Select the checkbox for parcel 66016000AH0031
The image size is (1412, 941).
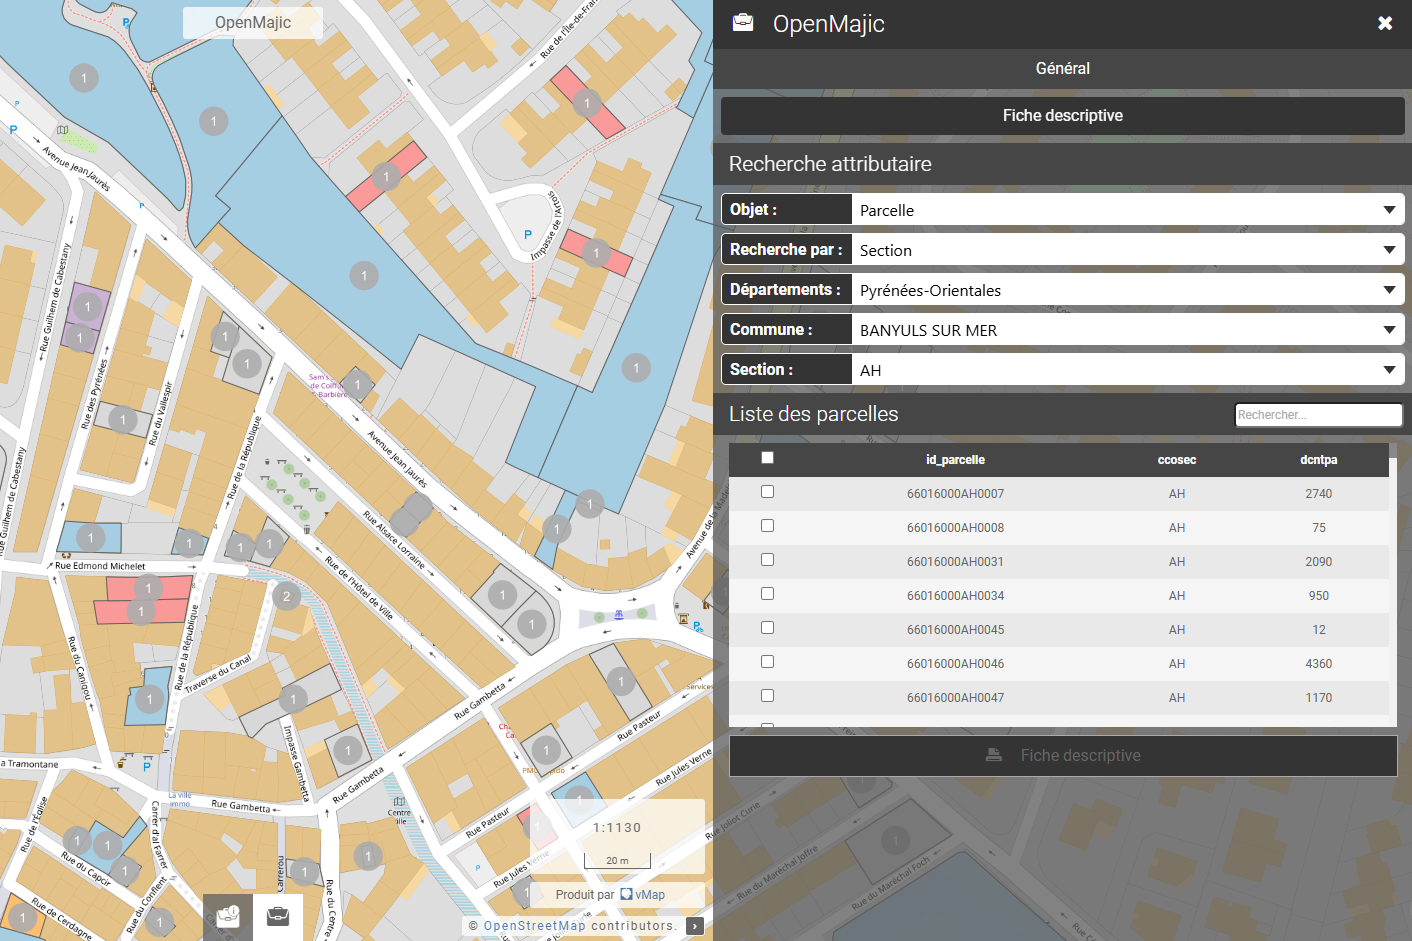click(767, 560)
